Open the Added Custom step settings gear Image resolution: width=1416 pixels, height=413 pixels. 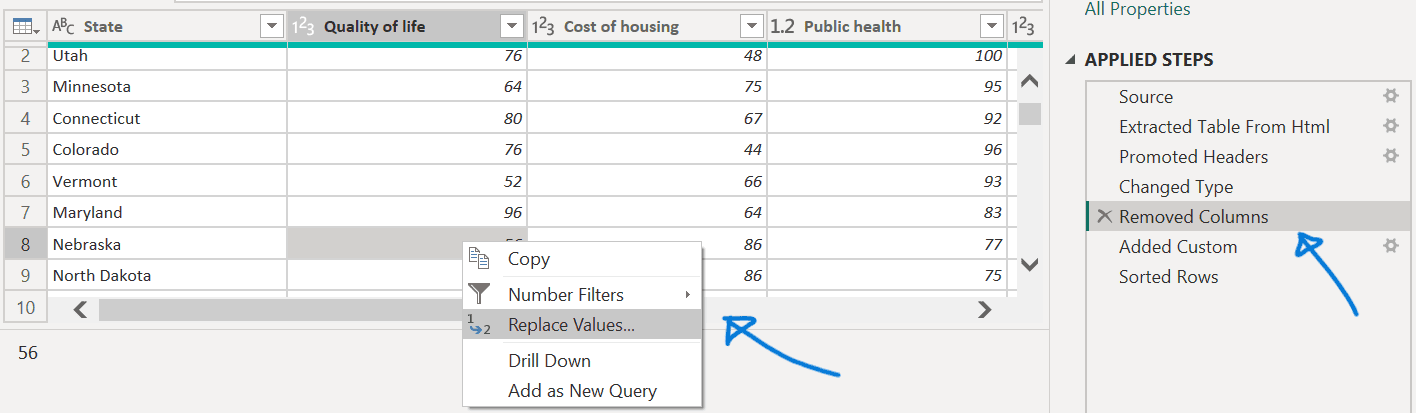click(1389, 247)
